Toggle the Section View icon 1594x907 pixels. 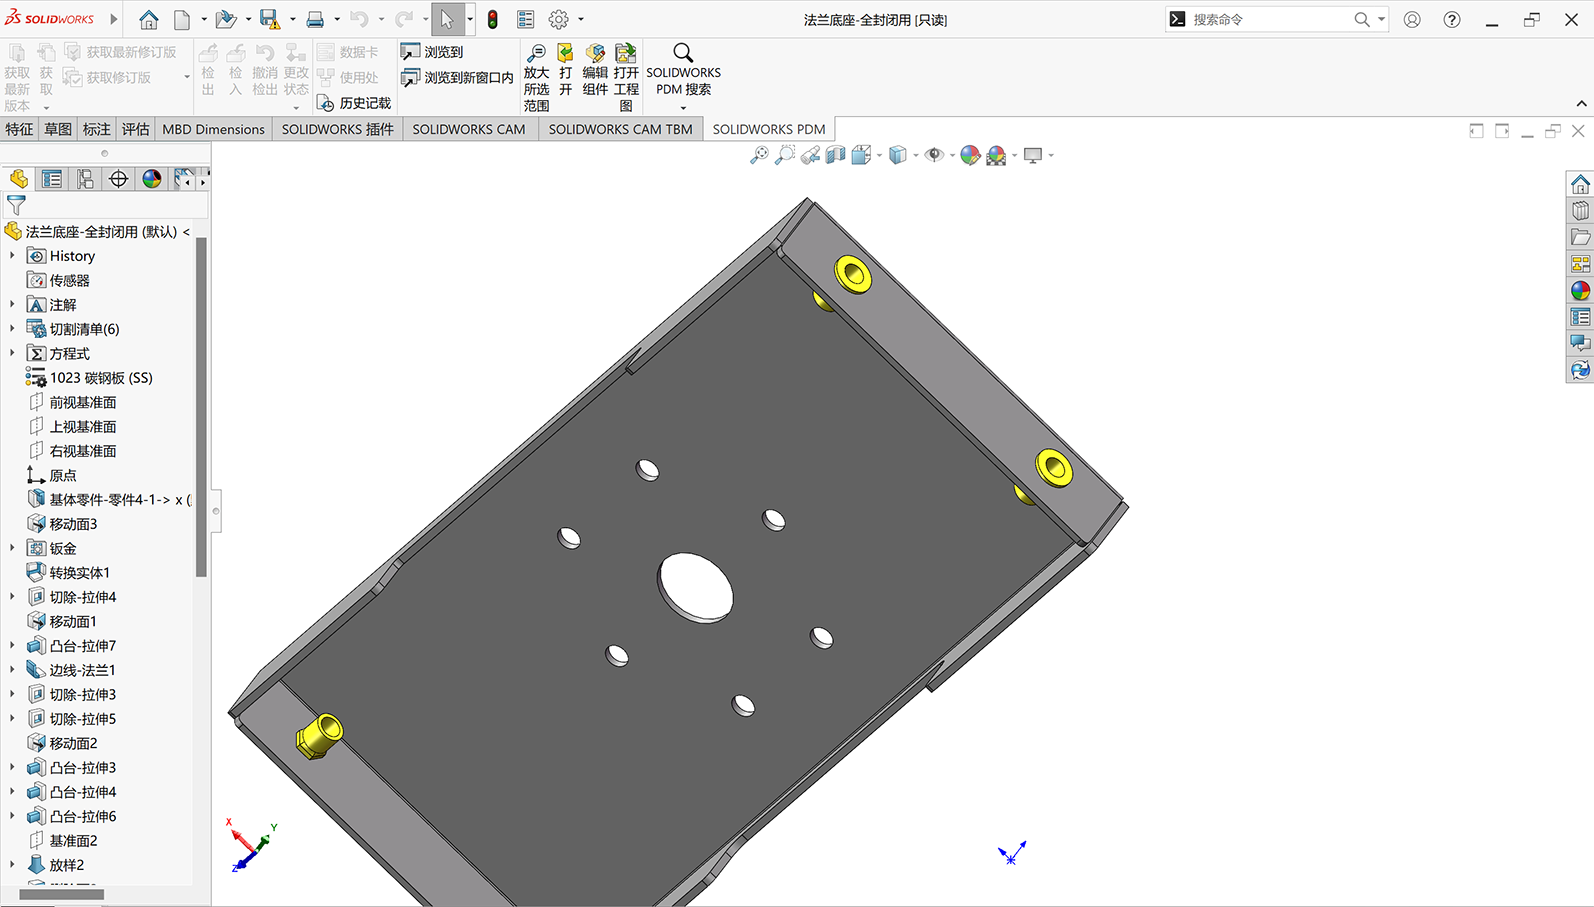836,155
